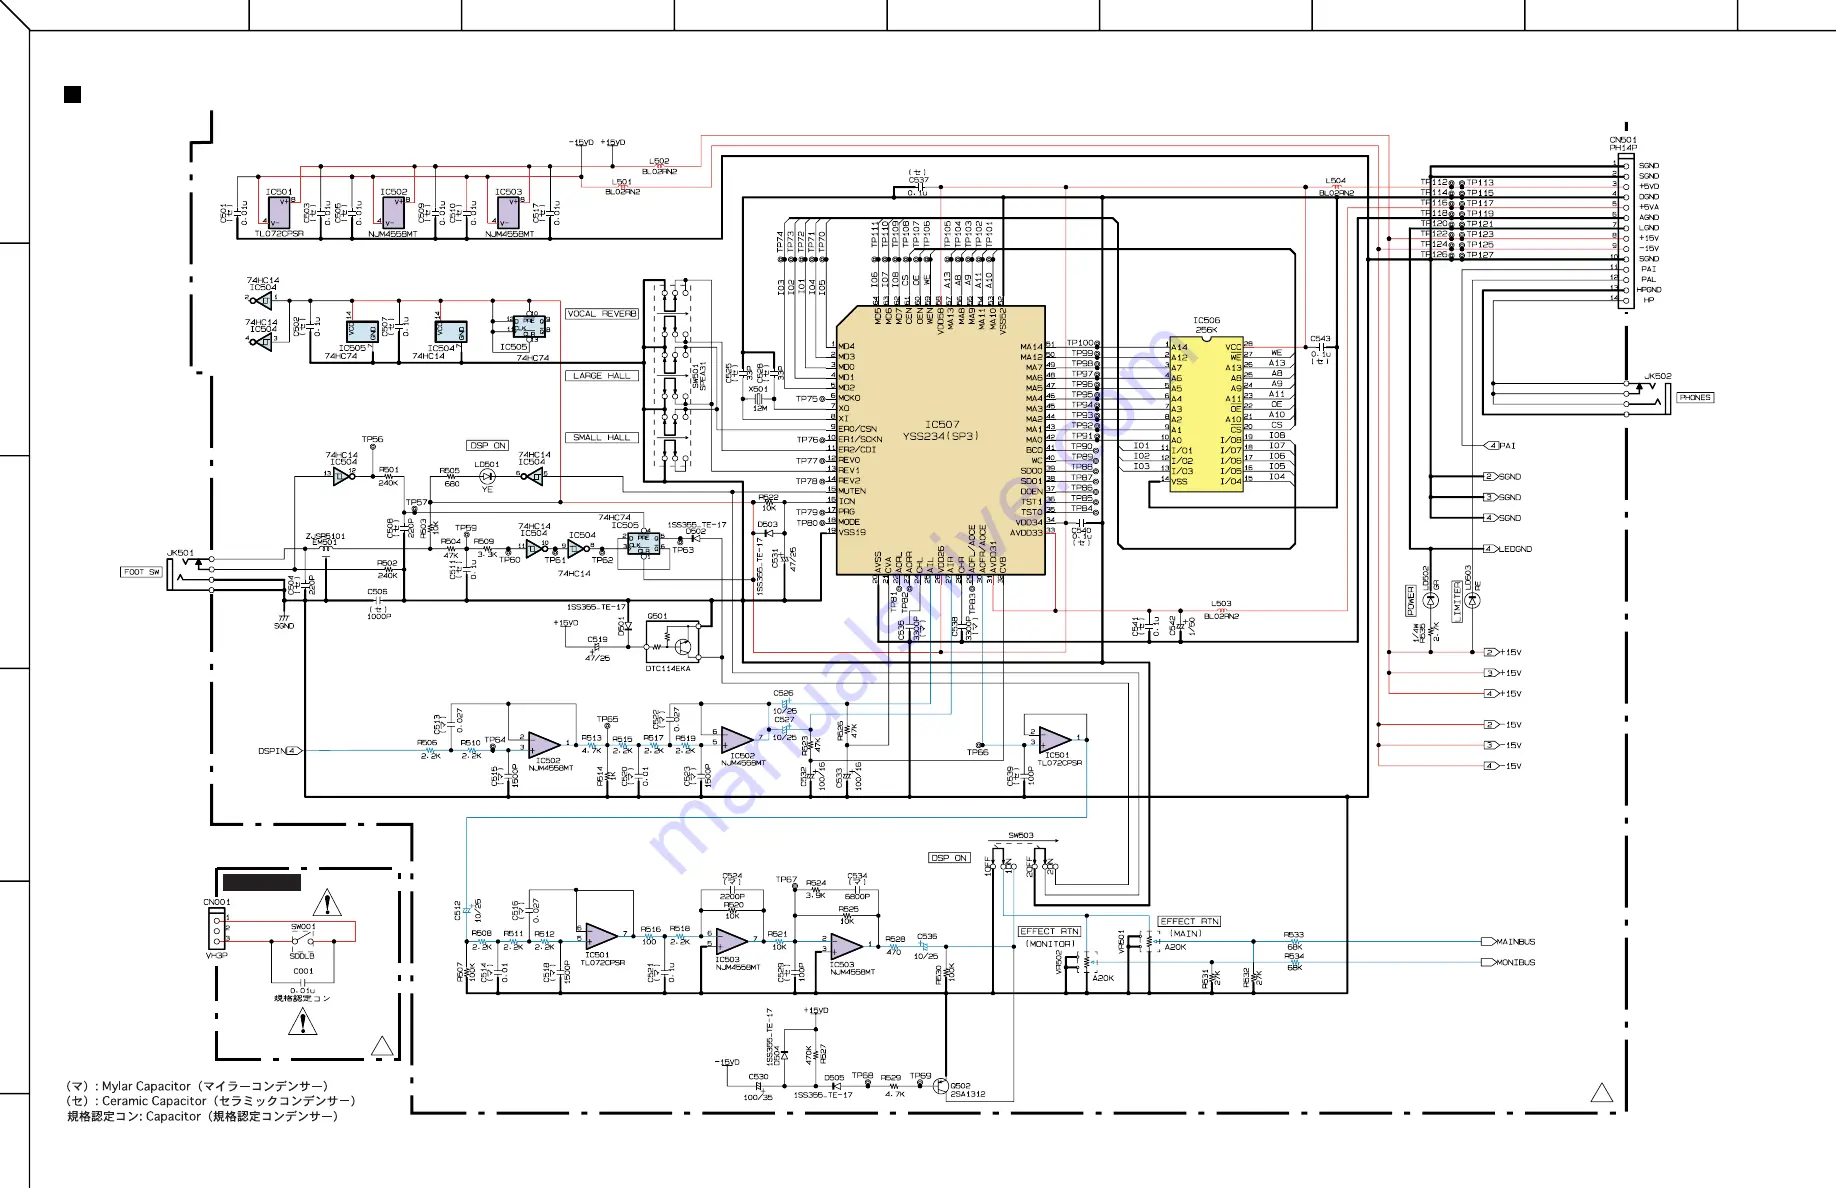
Task: Click the LD503 red LED symbol
Action: click(x=1472, y=600)
